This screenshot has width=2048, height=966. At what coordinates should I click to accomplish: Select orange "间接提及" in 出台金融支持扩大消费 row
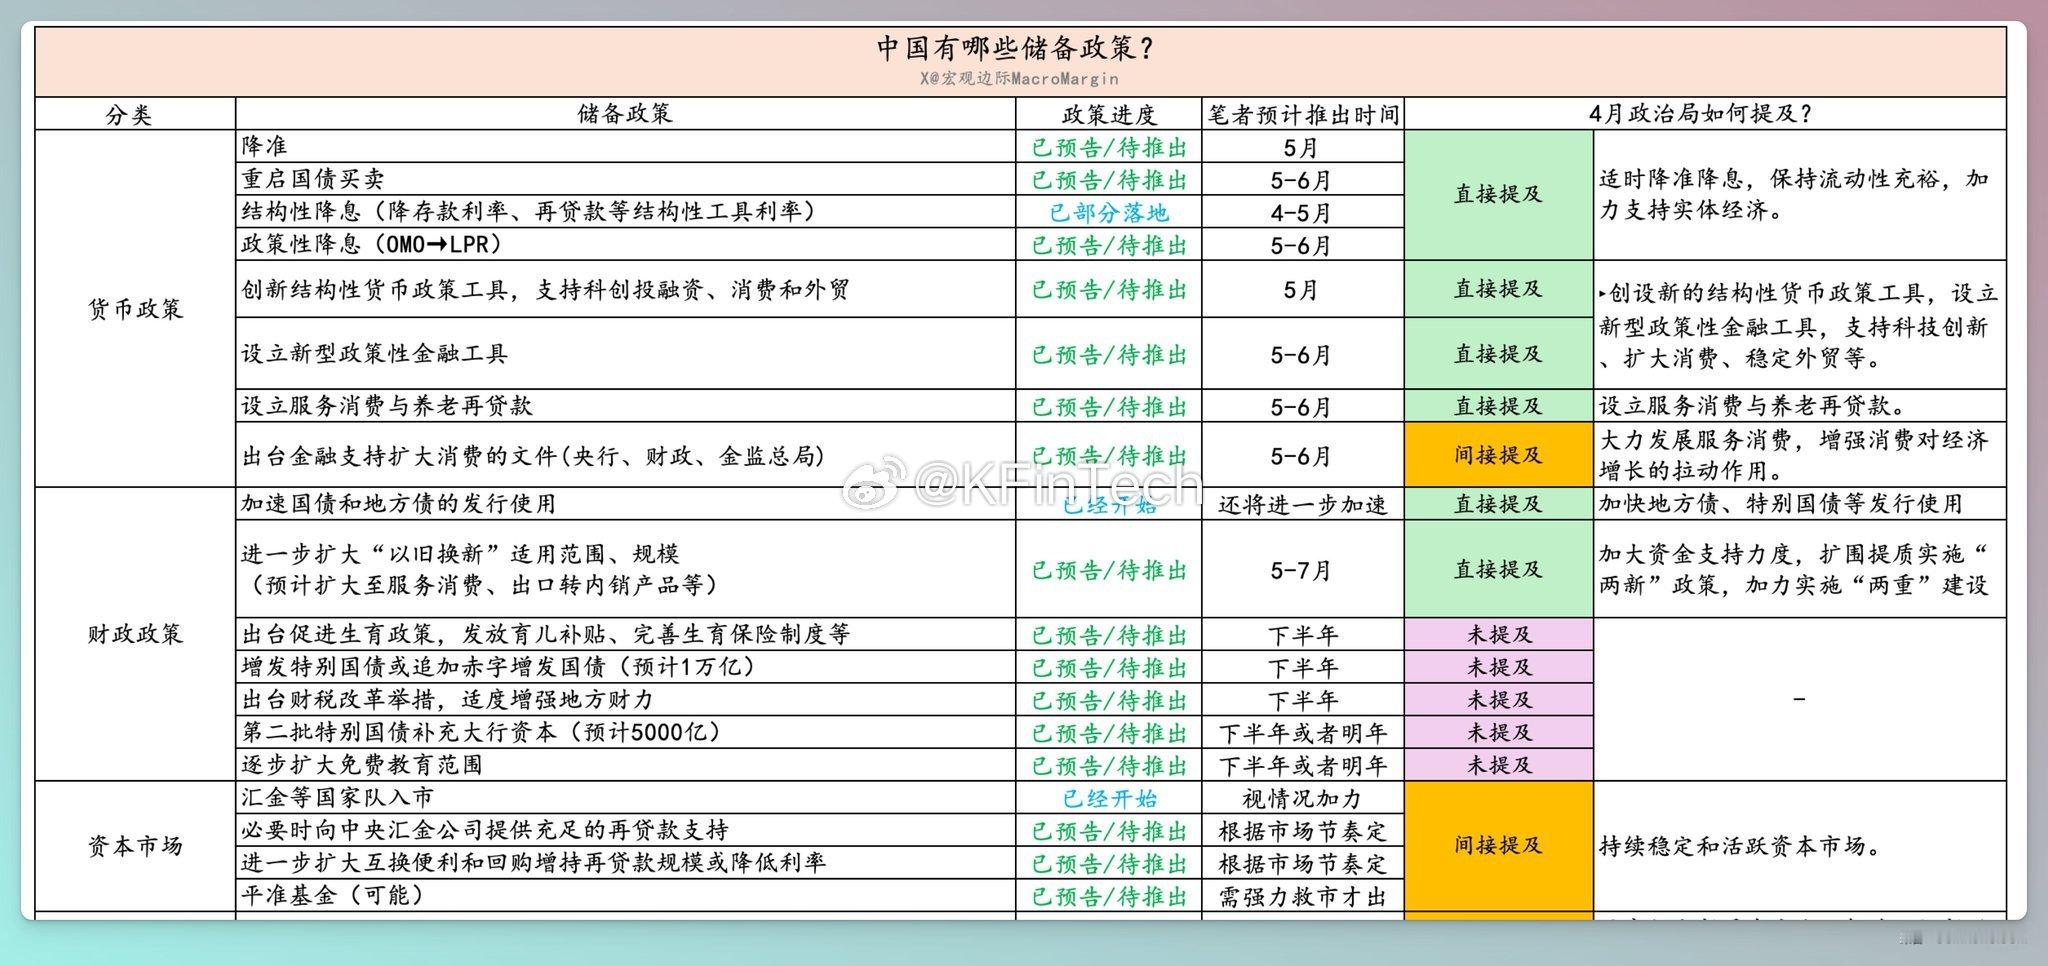[x=1499, y=455]
